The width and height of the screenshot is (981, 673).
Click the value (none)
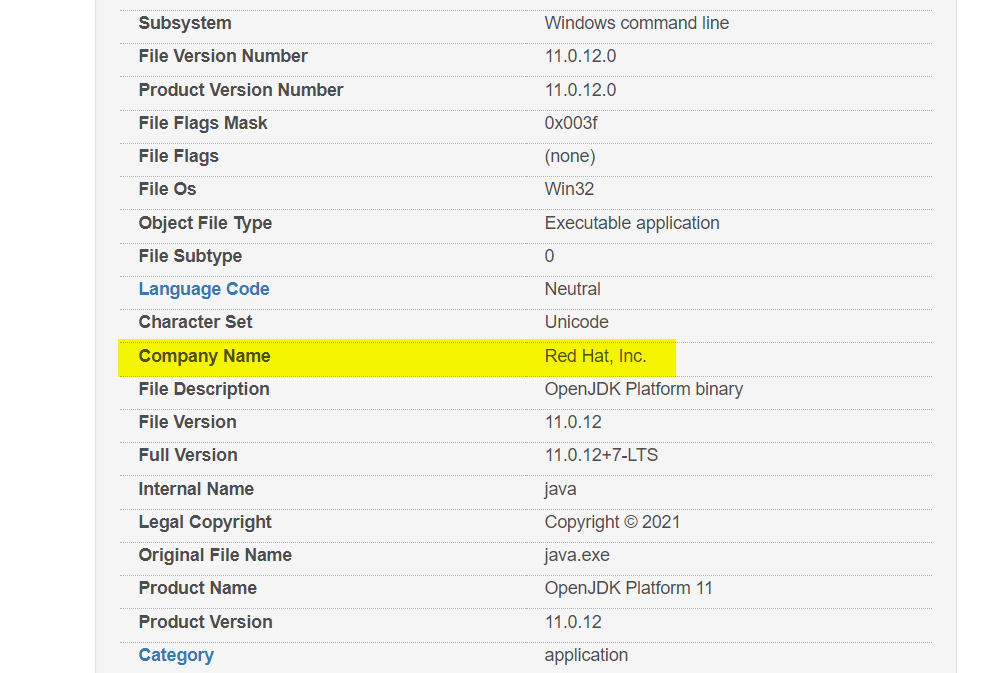tap(569, 156)
